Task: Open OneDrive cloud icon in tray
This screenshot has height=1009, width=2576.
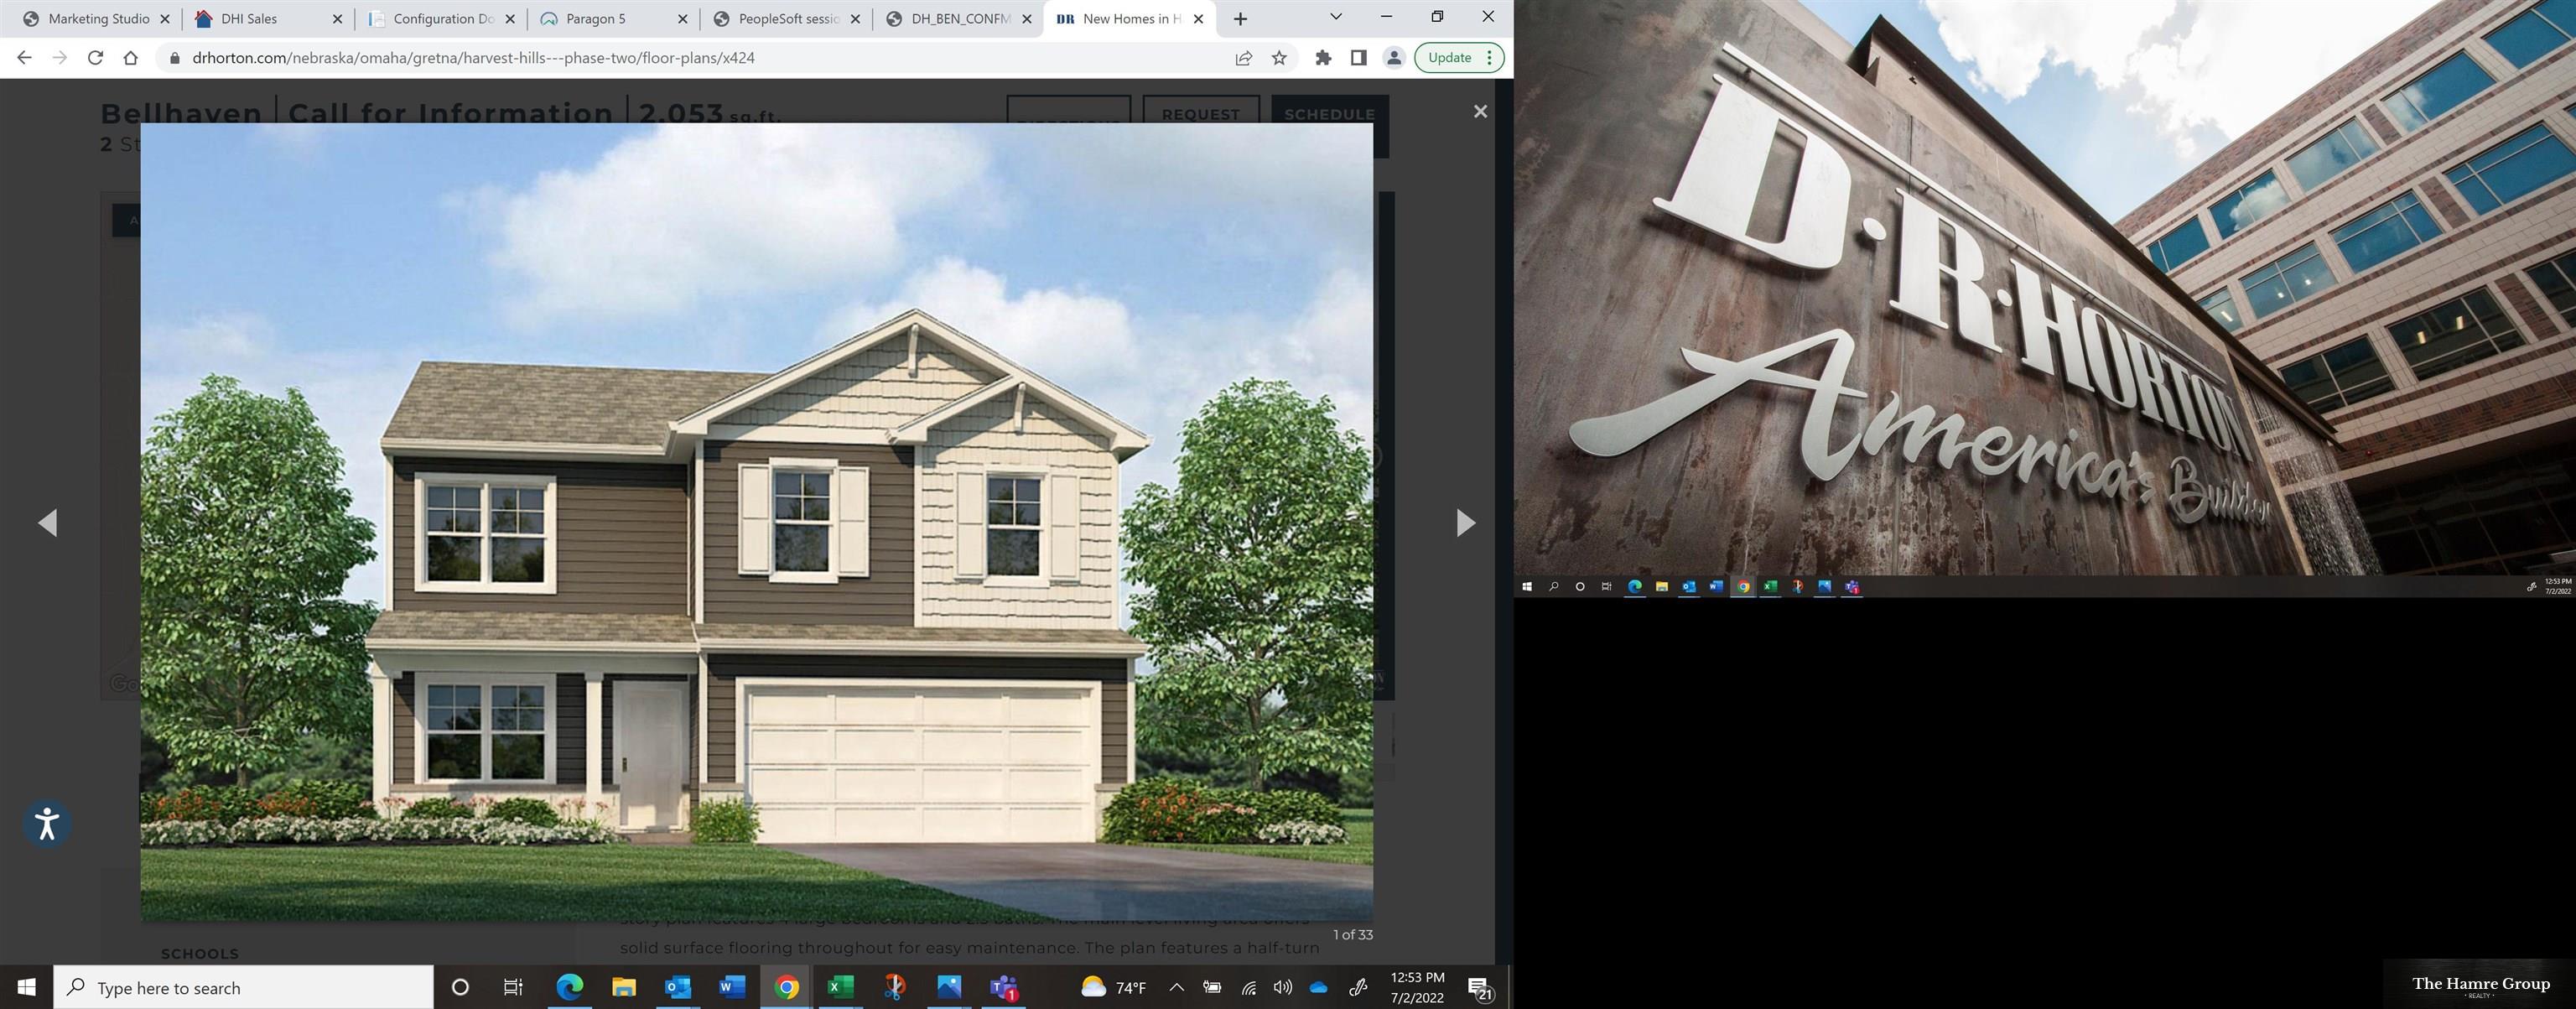Action: point(1318,988)
